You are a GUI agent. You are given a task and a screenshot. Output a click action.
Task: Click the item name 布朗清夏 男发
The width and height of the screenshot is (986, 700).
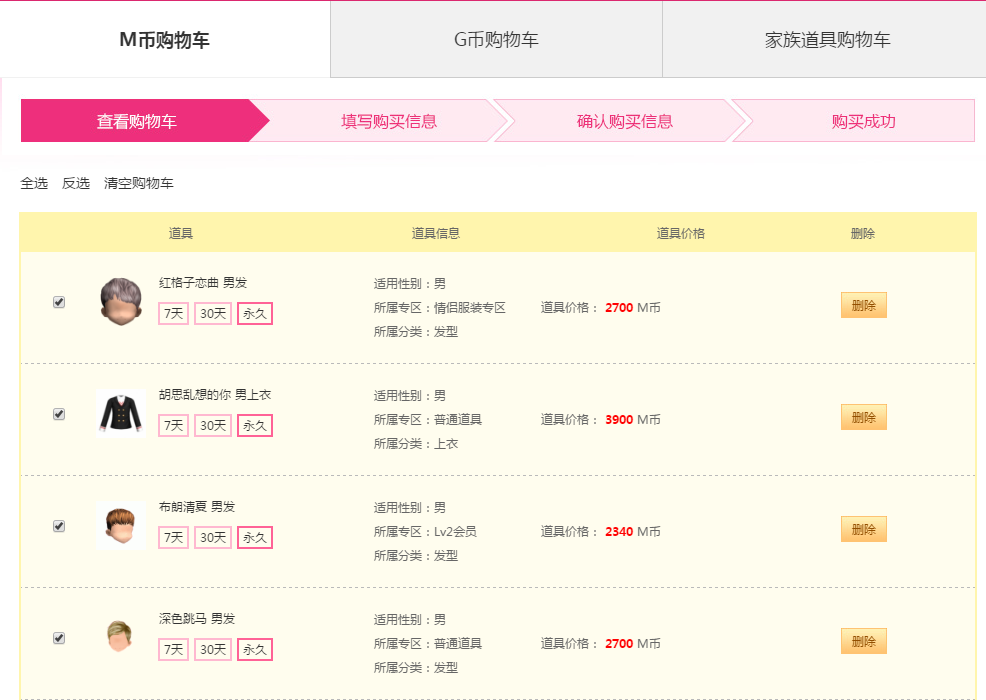(x=197, y=506)
